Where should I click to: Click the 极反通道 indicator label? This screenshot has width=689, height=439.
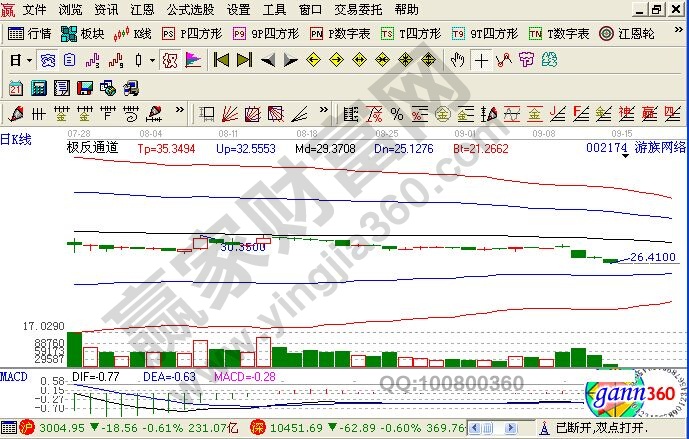point(92,148)
